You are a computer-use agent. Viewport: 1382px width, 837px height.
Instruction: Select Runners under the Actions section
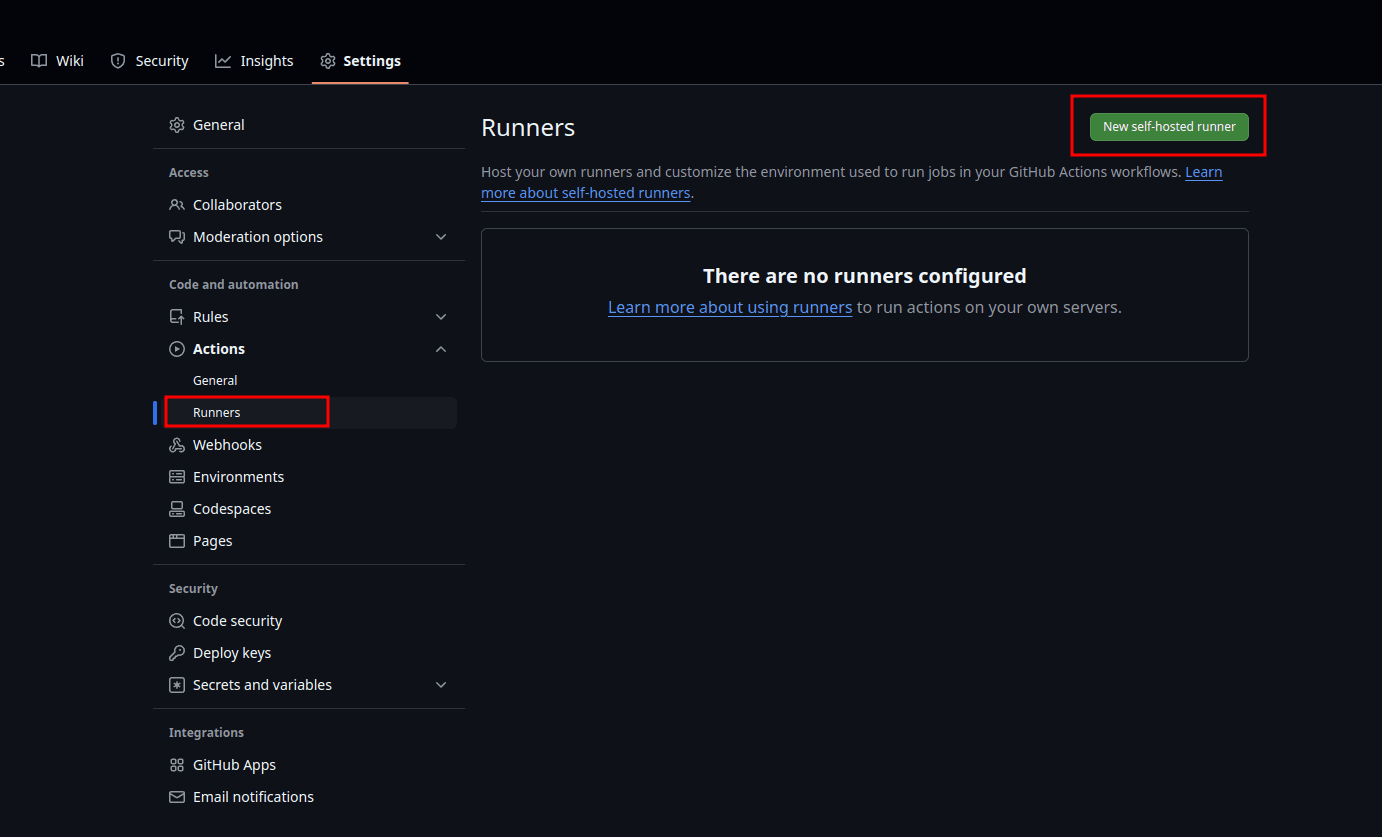tap(216, 412)
